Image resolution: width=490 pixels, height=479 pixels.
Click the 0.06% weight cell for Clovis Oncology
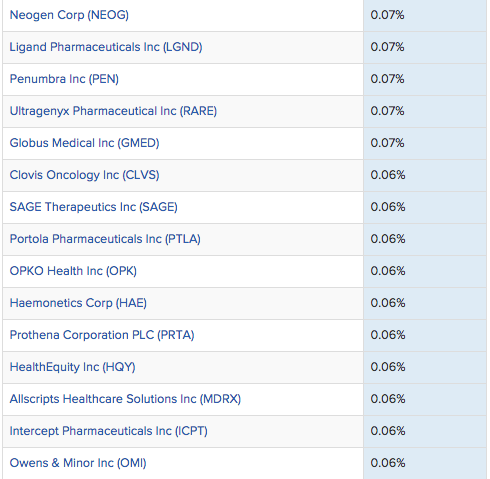tap(425, 175)
